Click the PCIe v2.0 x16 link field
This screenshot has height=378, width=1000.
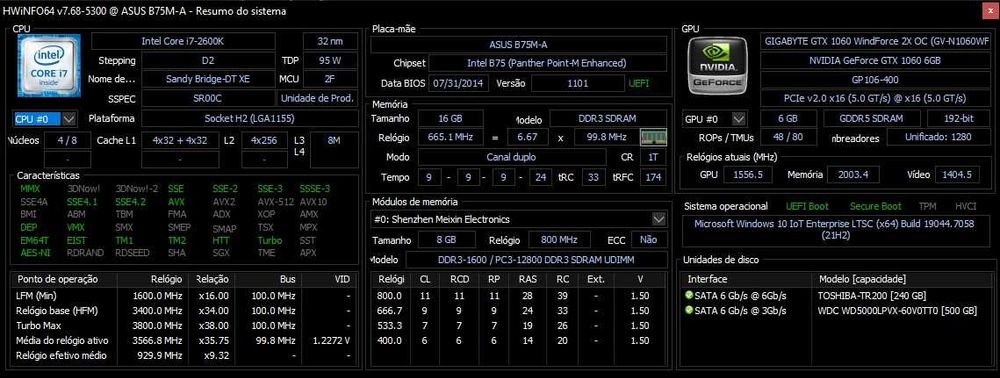pyautogui.click(x=876, y=99)
